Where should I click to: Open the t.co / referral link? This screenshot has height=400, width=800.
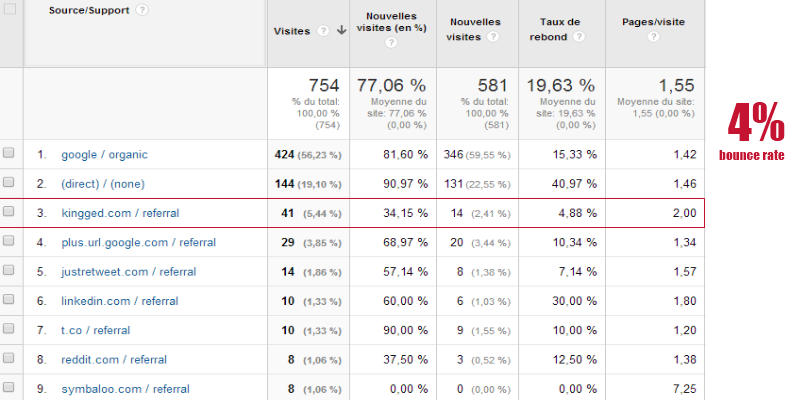click(x=96, y=331)
